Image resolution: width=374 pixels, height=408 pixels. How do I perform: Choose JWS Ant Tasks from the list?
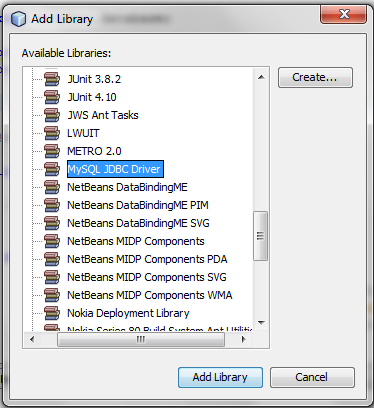tap(103, 115)
